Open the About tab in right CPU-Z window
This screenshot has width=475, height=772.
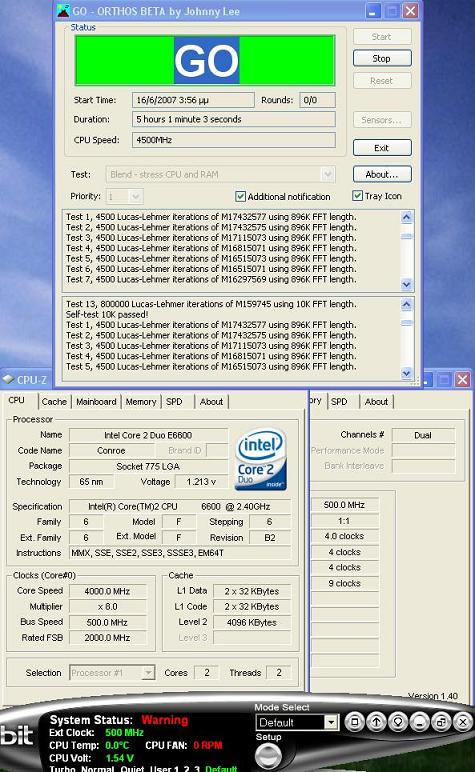376,402
